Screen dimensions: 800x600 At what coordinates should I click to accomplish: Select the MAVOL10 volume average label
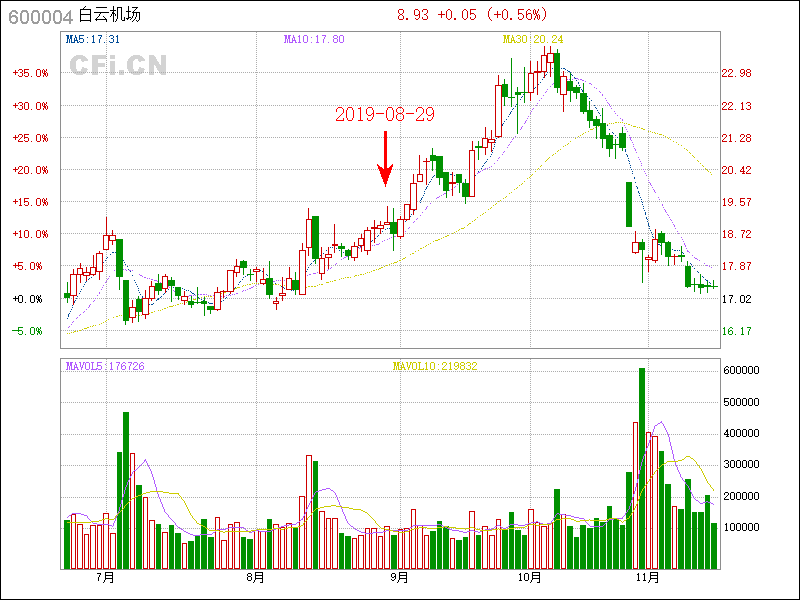pyautogui.click(x=434, y=367)
